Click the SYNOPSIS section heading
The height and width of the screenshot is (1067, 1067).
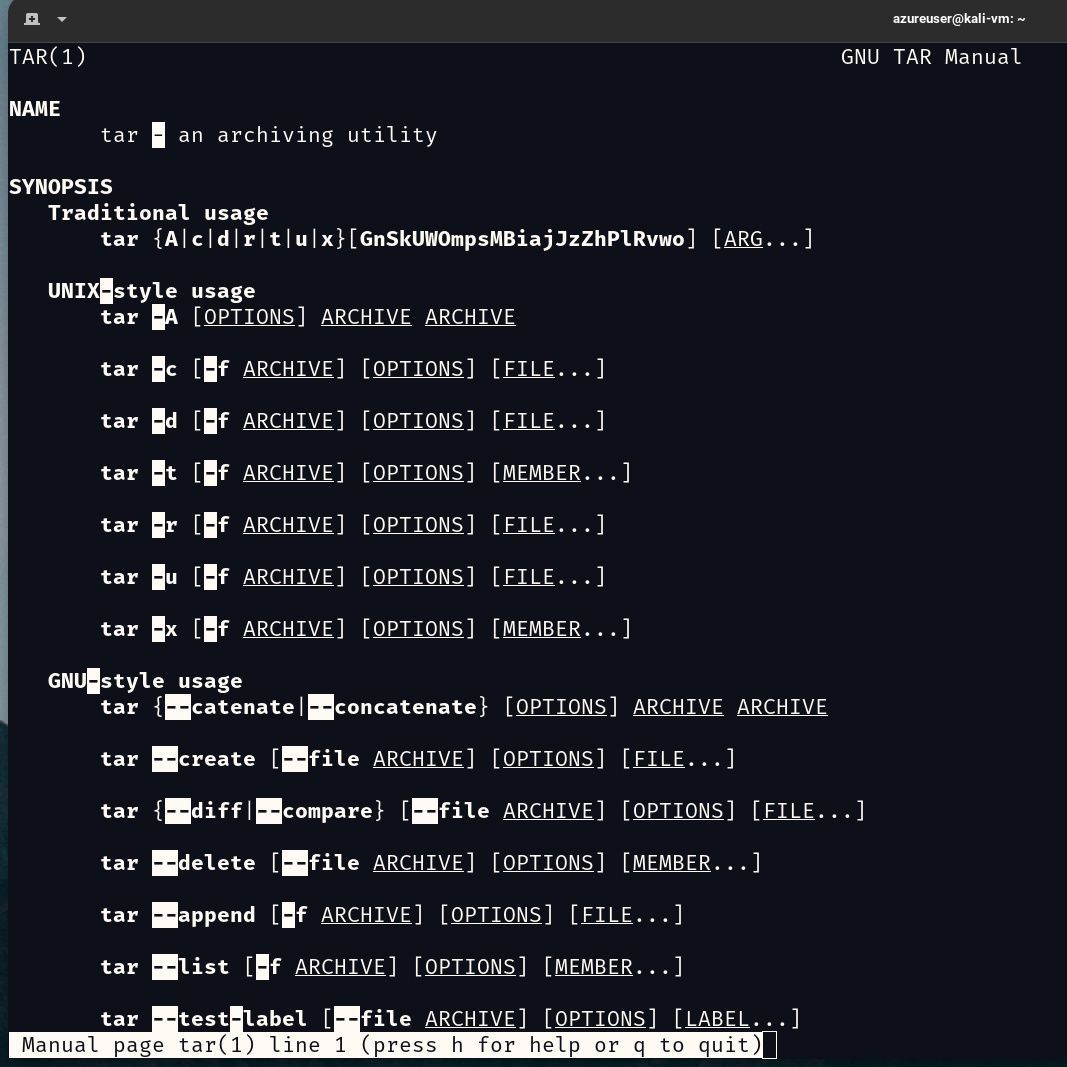[x=60, y=186]
